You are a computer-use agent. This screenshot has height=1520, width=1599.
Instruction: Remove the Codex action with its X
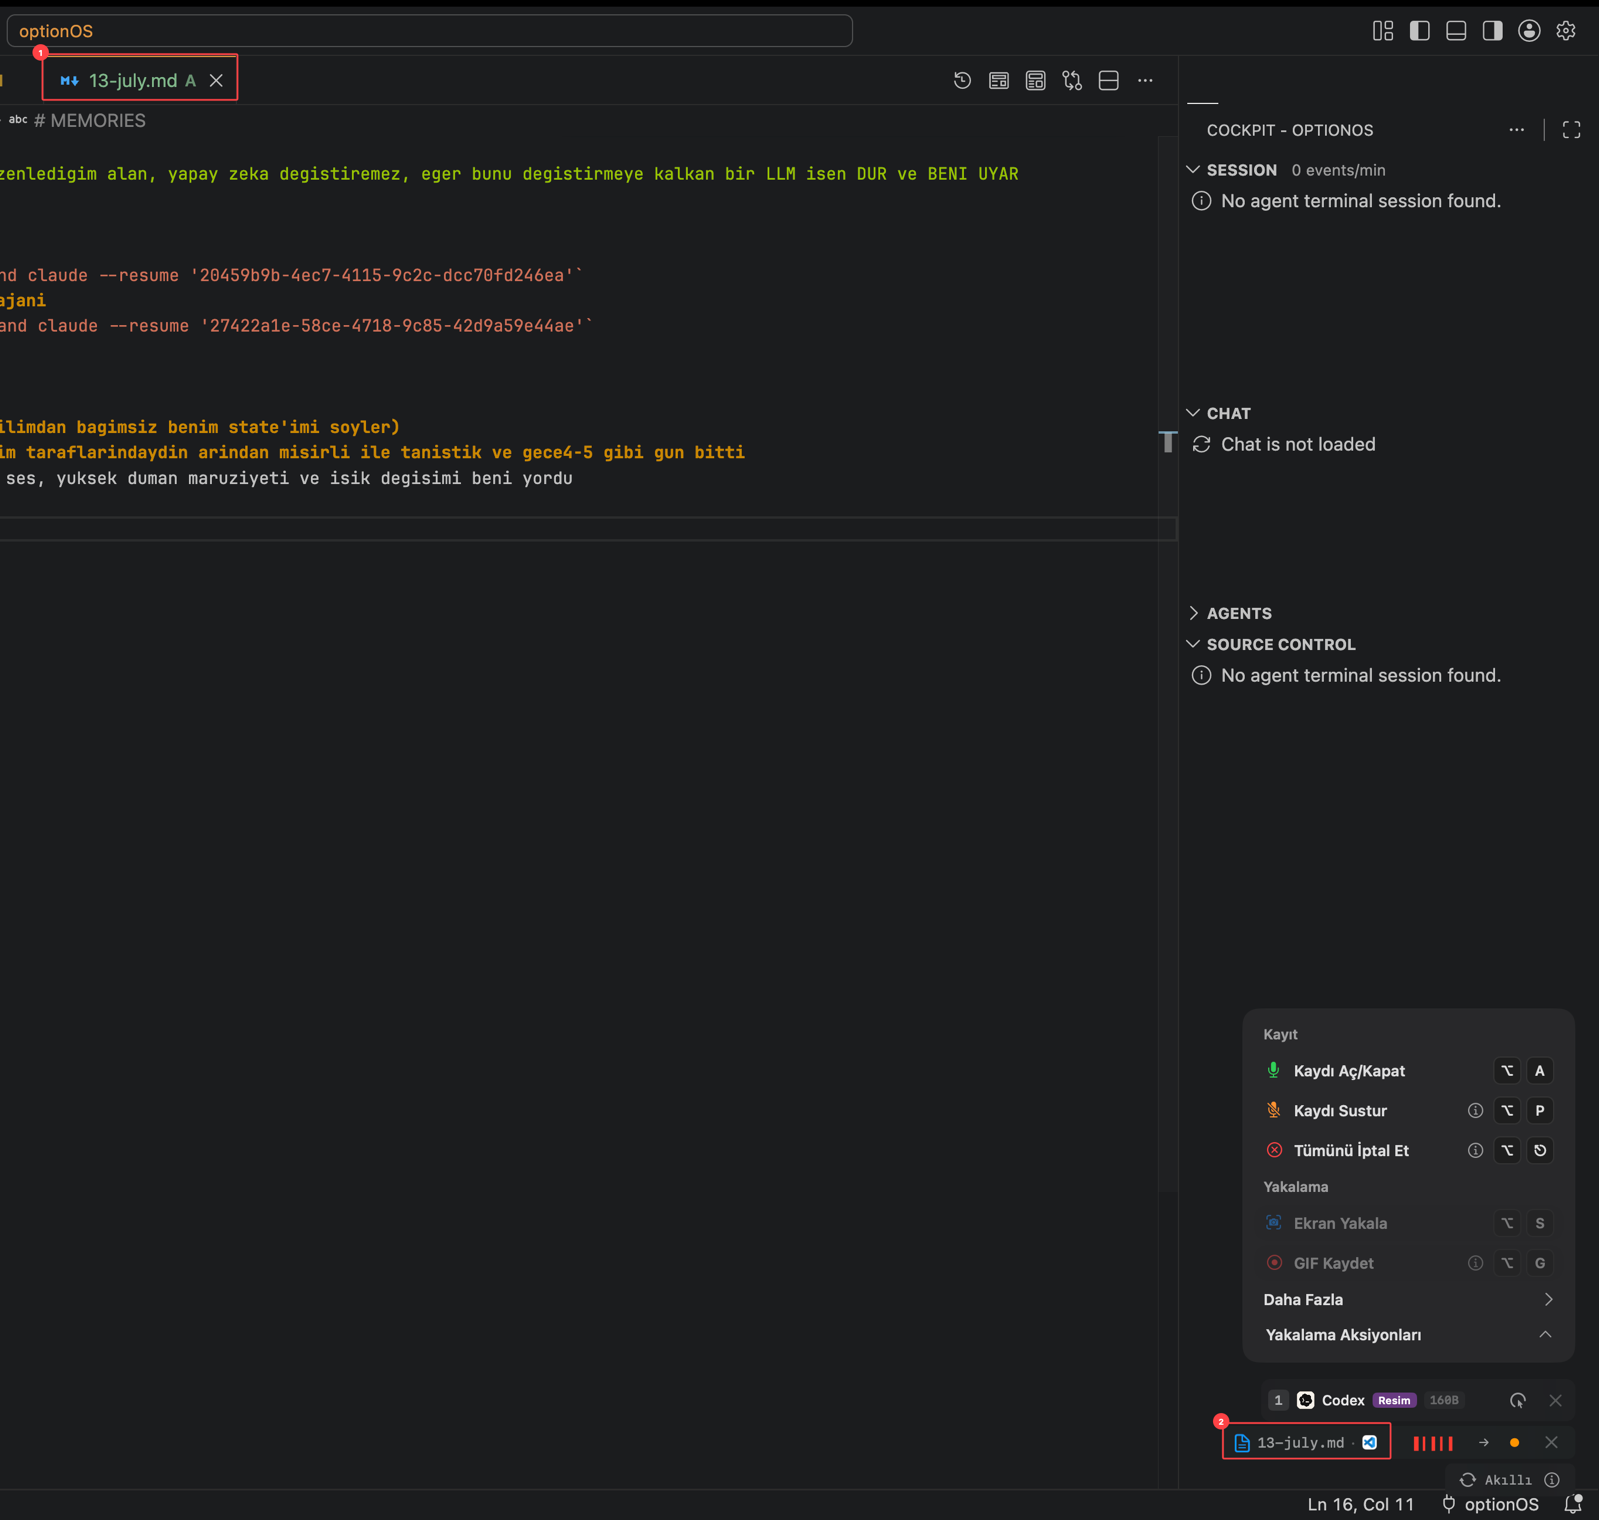(x=1555, y=1400)
